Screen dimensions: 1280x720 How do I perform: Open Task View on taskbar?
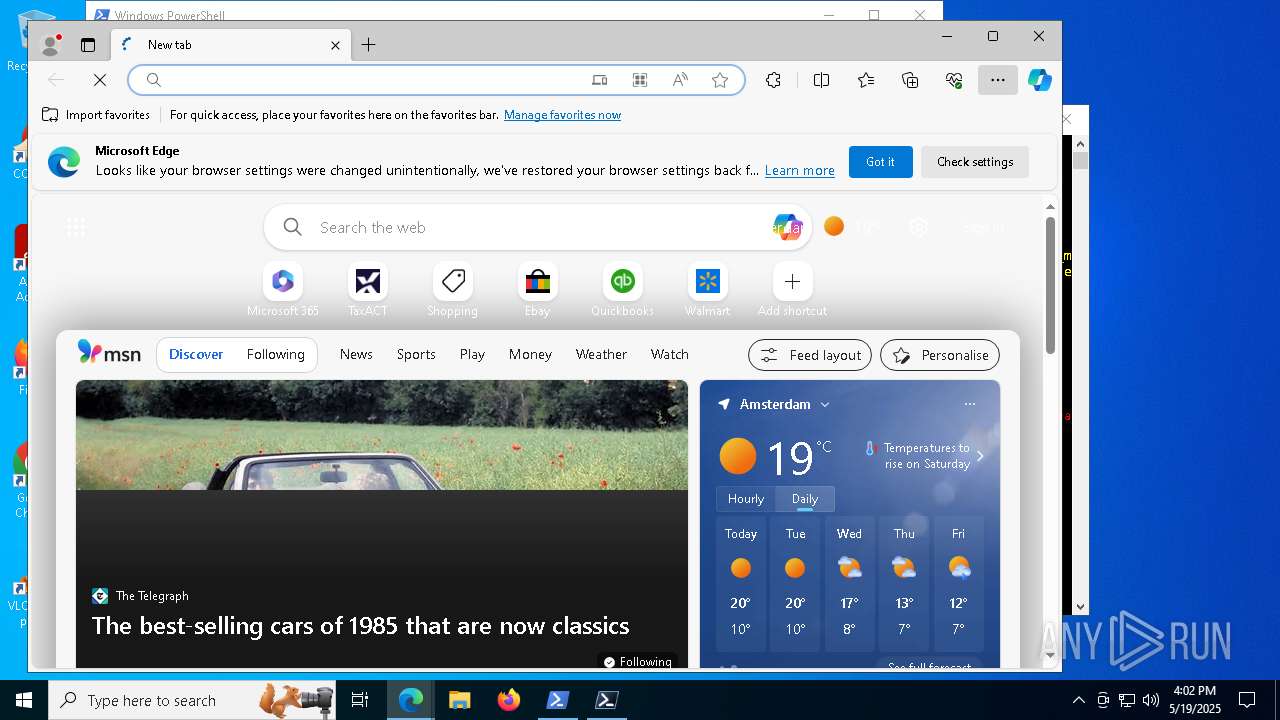(360, 700)
